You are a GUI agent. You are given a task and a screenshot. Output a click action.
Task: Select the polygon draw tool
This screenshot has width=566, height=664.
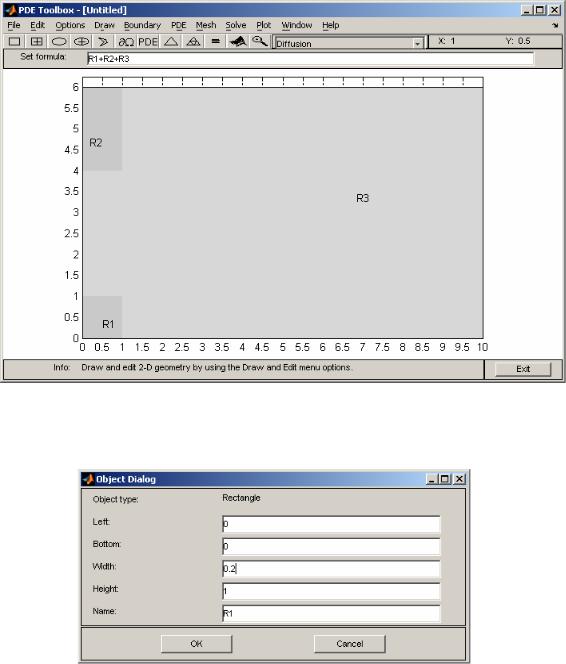[x=103, y=42]
